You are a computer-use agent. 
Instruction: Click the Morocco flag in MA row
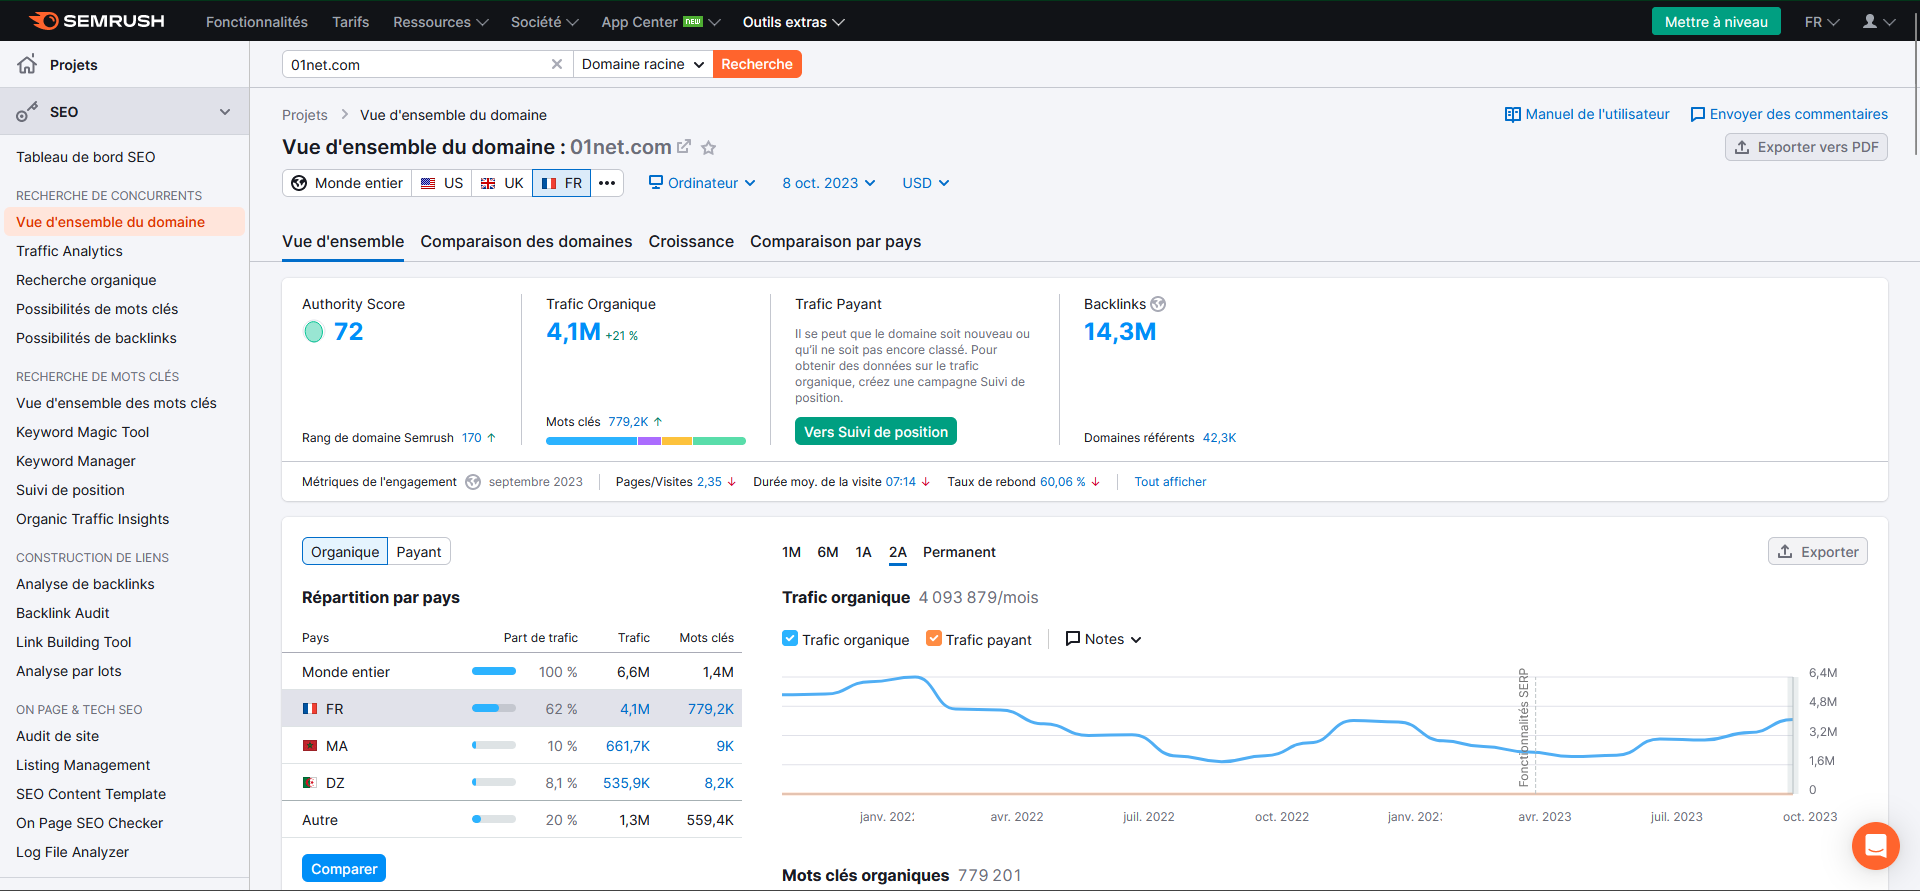pyautogui.click(x=310, y=746)
